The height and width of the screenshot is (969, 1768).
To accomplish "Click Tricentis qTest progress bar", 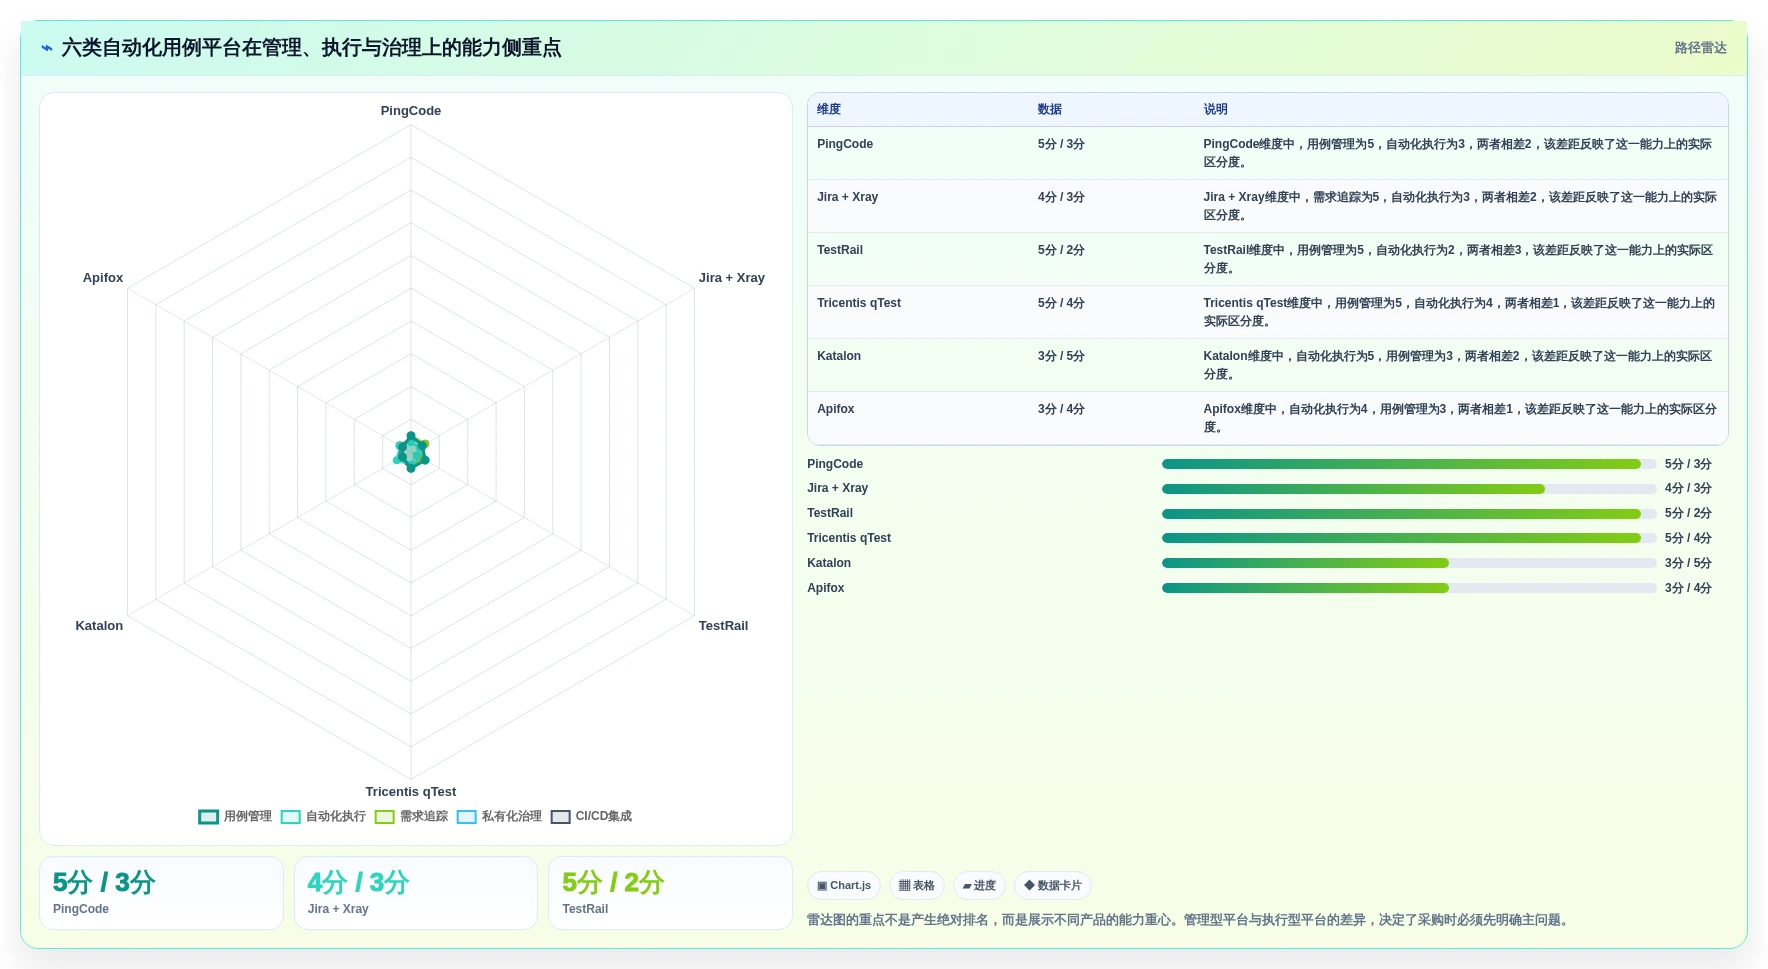I will 1409,538.
